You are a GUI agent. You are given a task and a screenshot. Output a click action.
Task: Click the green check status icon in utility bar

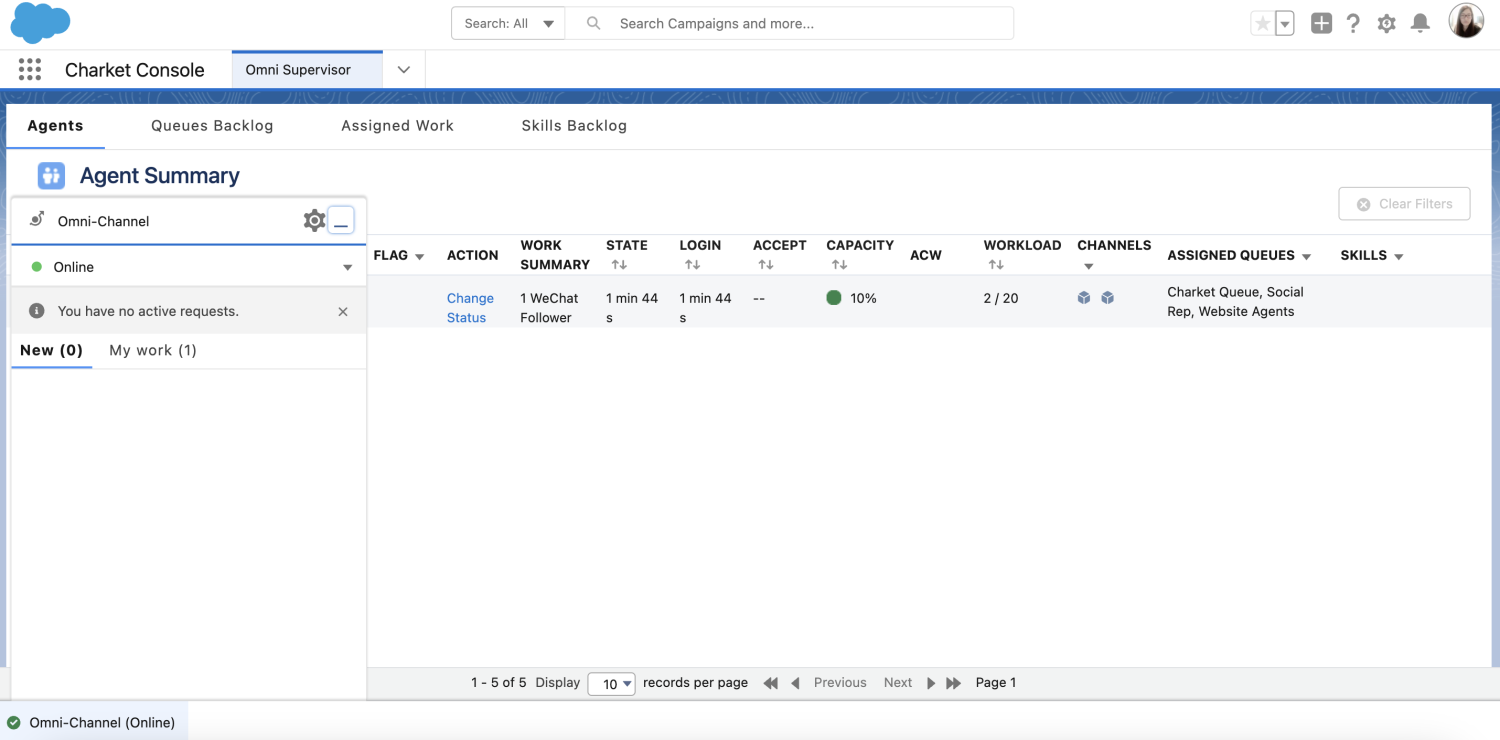click(14, 722)
